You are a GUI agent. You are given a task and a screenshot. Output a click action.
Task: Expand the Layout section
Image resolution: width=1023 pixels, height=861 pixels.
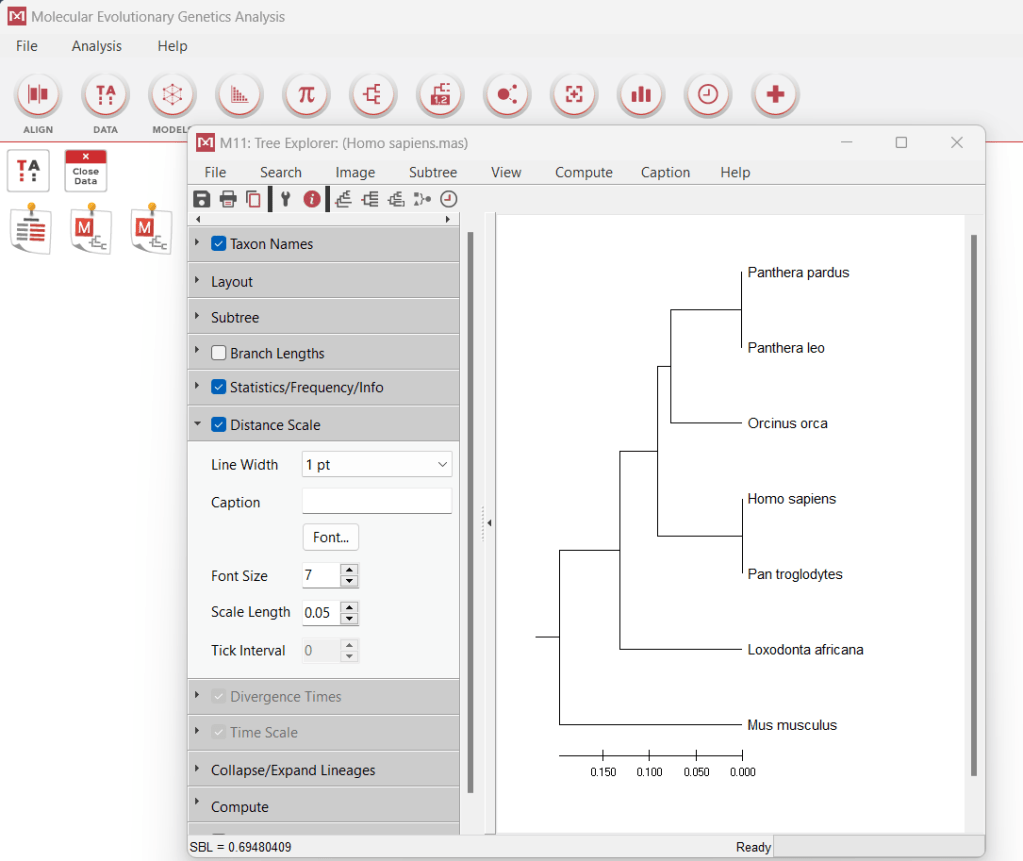(x=232, y=282)
